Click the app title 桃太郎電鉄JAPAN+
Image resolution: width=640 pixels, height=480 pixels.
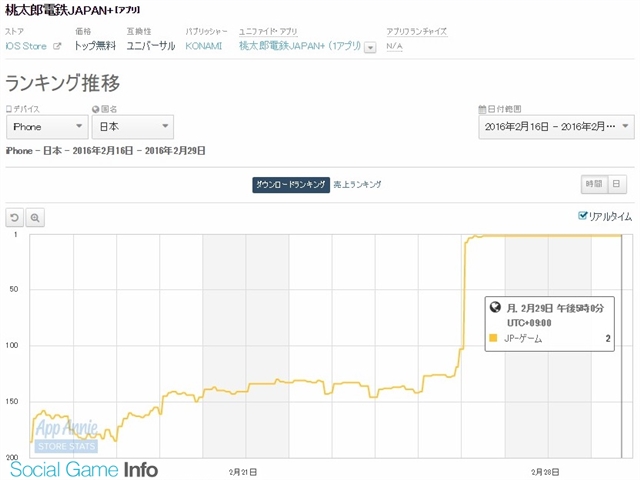pos(73,10)
